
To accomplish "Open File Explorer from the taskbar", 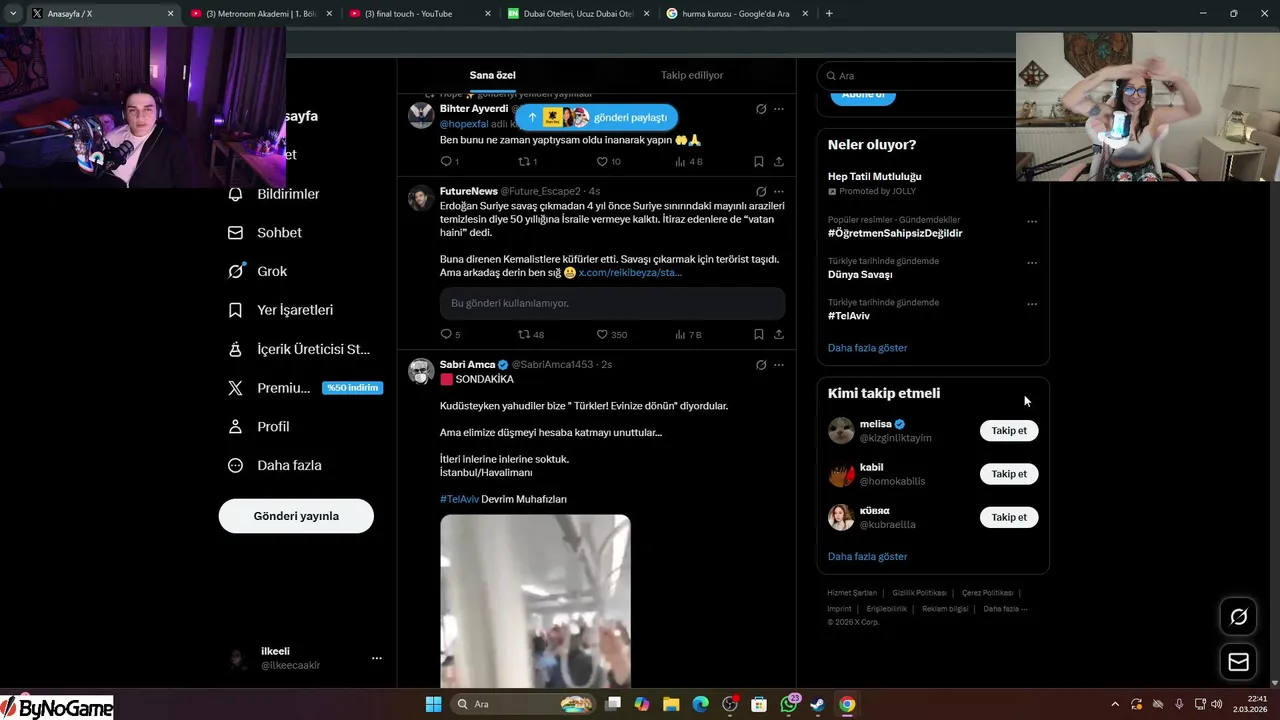I will pyautogui.click(x=671, y=704).
